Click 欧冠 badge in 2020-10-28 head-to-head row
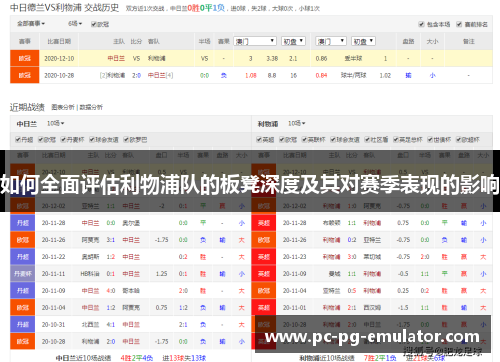 pyautogui.click(x=25, y=75)
